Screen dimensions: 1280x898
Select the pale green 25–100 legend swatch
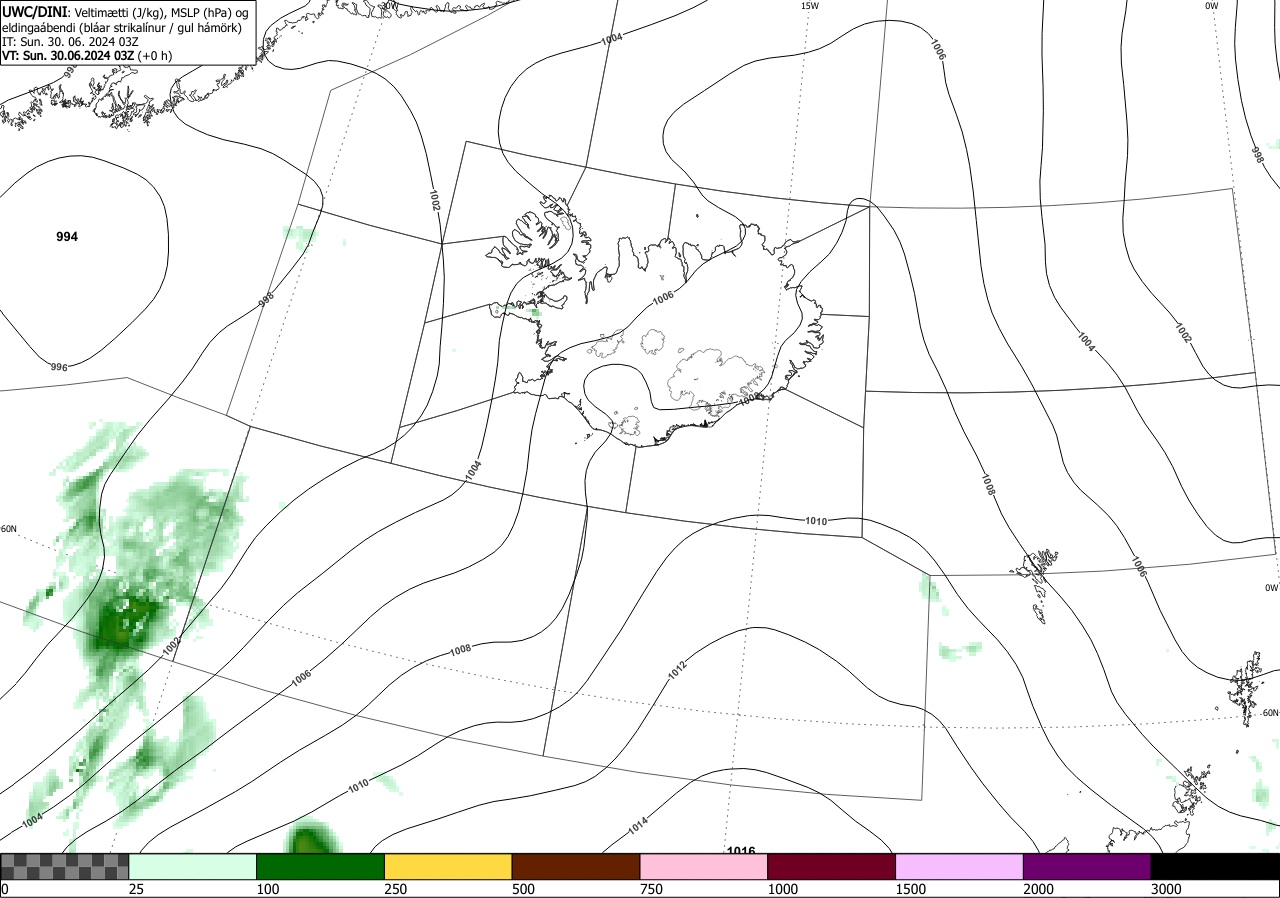pyautogui.click(x=192, y=866)
